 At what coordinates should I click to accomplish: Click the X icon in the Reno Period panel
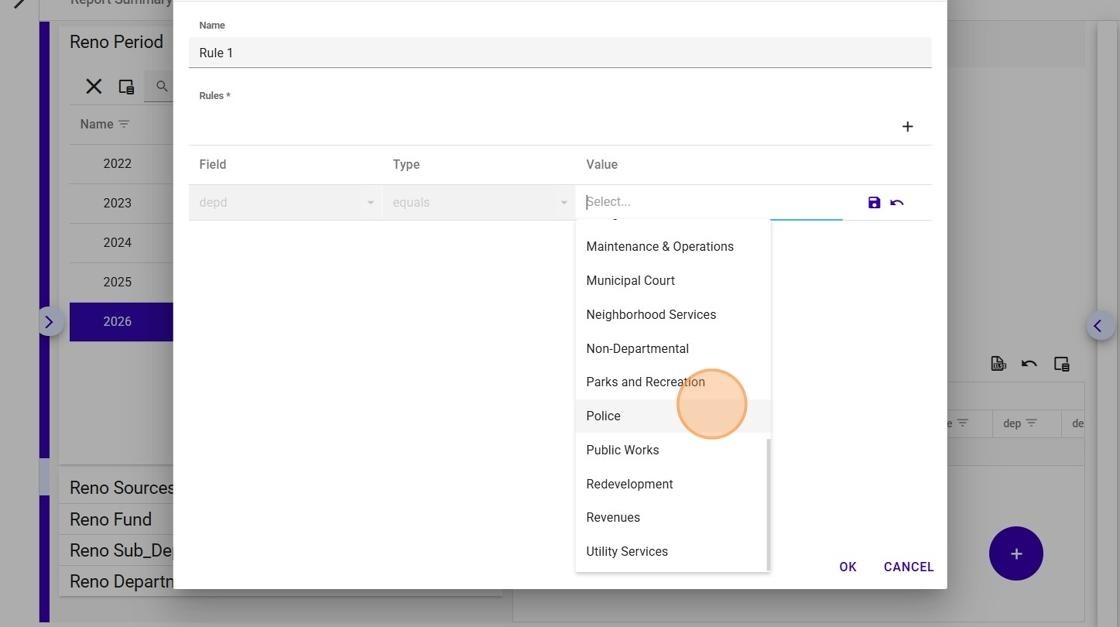(x=94, y=86)
